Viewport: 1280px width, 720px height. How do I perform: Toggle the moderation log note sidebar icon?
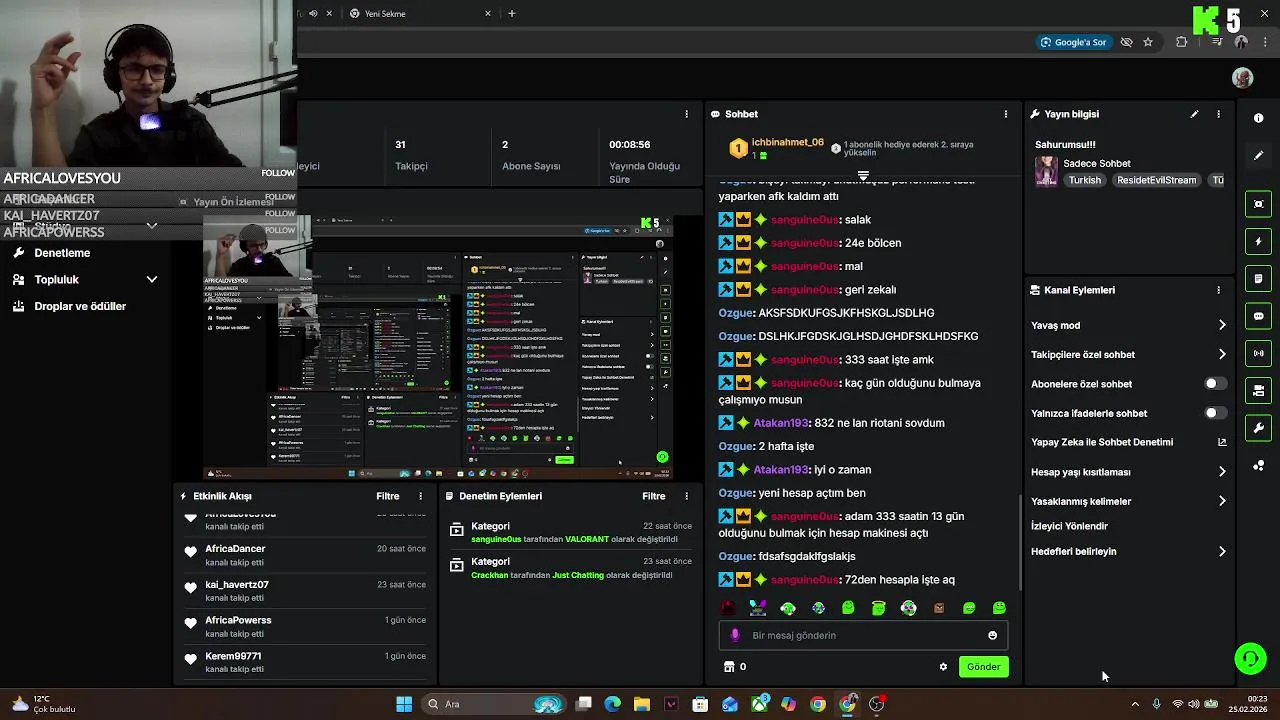coord(1258,278)
